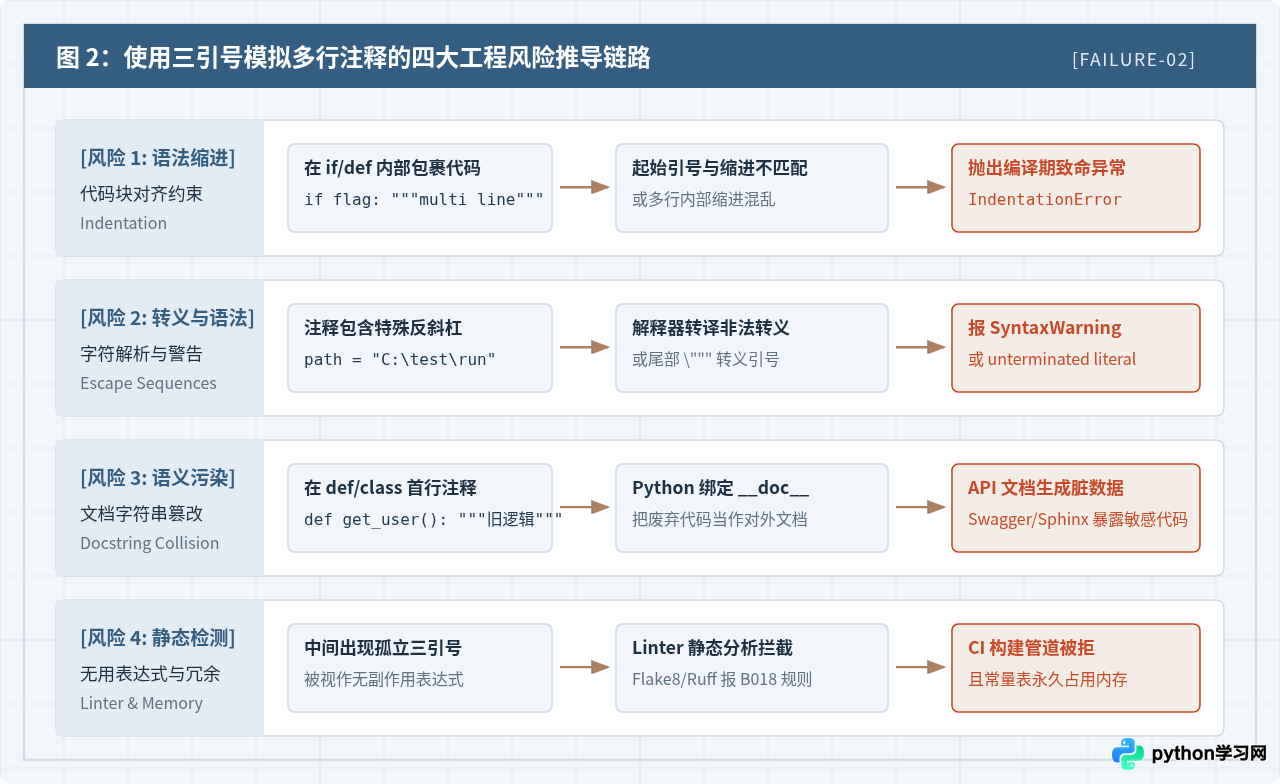Select the "无用表达式与冗余" subtitle
This screenshot has width=1280, height=784.
click(150, 674)
